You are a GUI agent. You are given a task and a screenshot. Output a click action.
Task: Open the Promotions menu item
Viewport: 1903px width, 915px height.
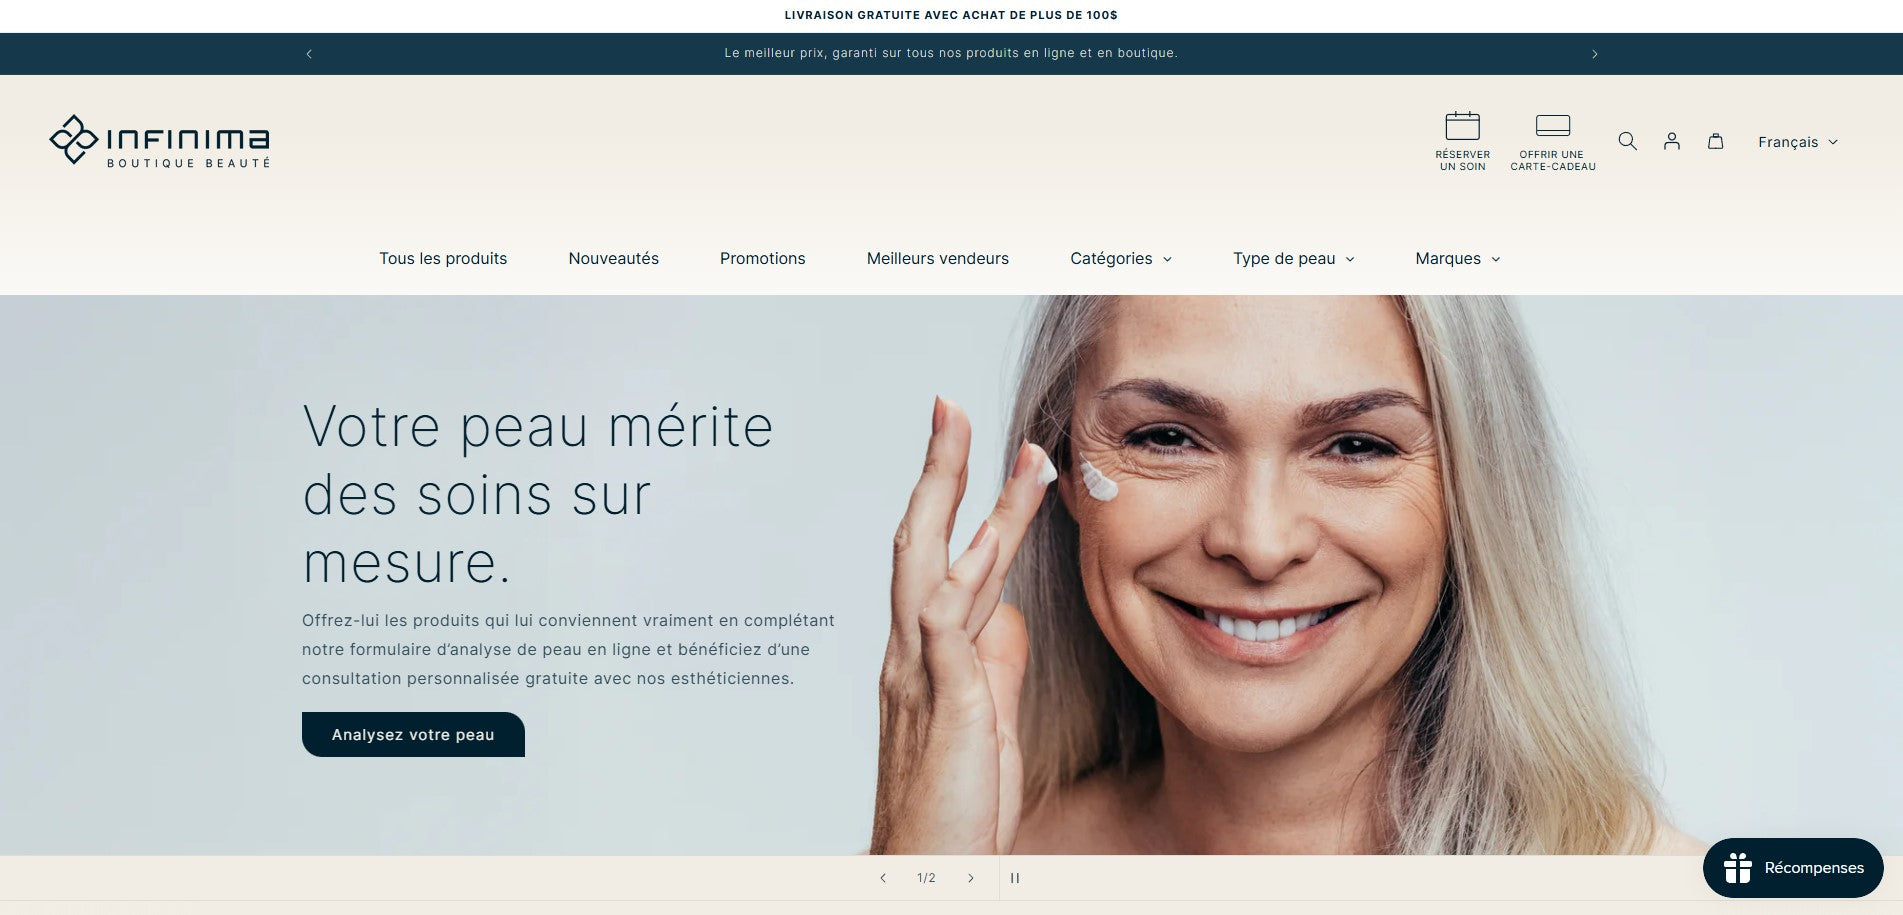point(762,258)
